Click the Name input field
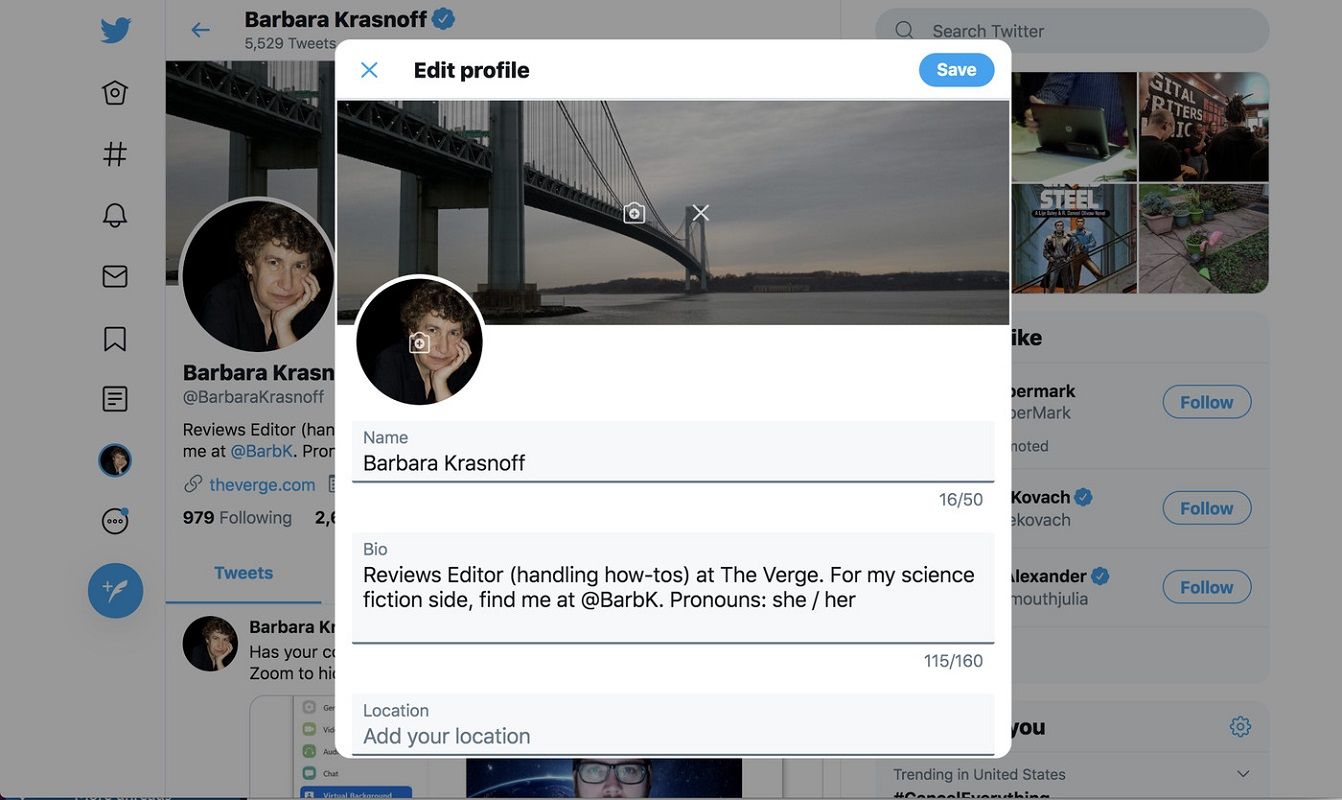Image resolution: width=1342 pixels, height=800 pixels. pyautogui.click(x=672, y=462)
